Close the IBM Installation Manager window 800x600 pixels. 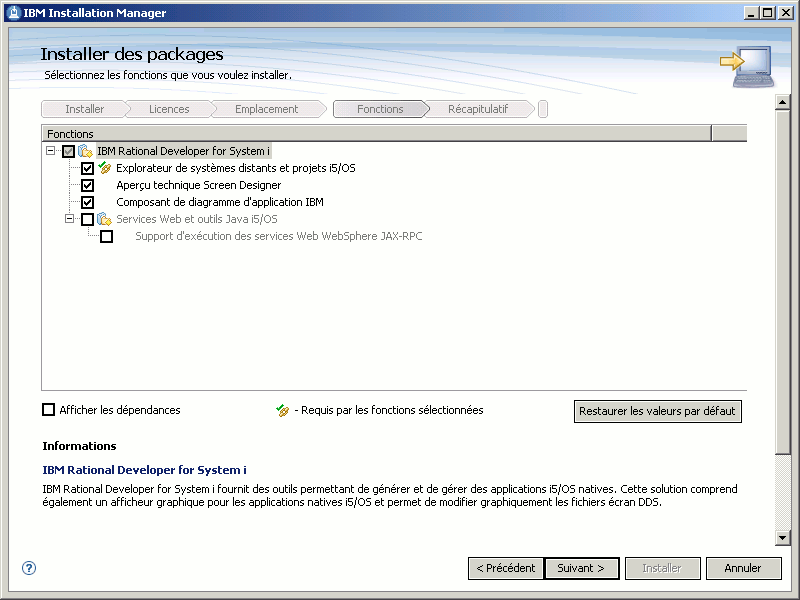point(786,13)
